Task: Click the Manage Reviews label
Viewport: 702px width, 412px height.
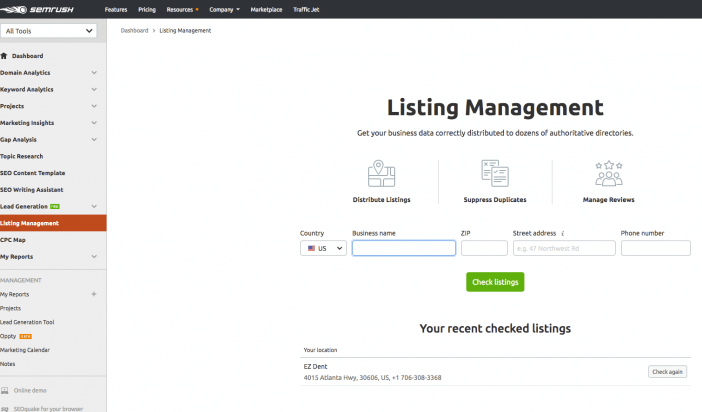Action: click(608, 200)
